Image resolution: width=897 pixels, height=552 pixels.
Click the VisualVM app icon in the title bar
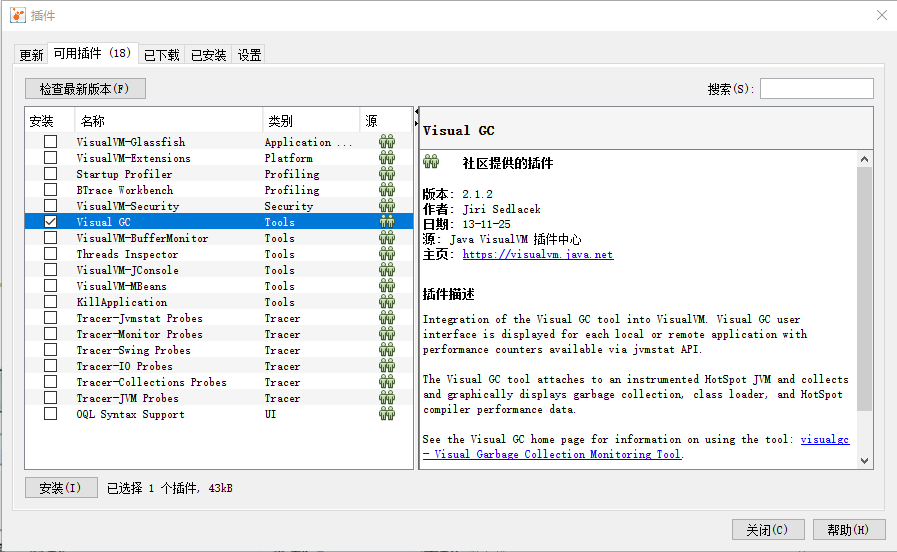click(x=18, y=15)
